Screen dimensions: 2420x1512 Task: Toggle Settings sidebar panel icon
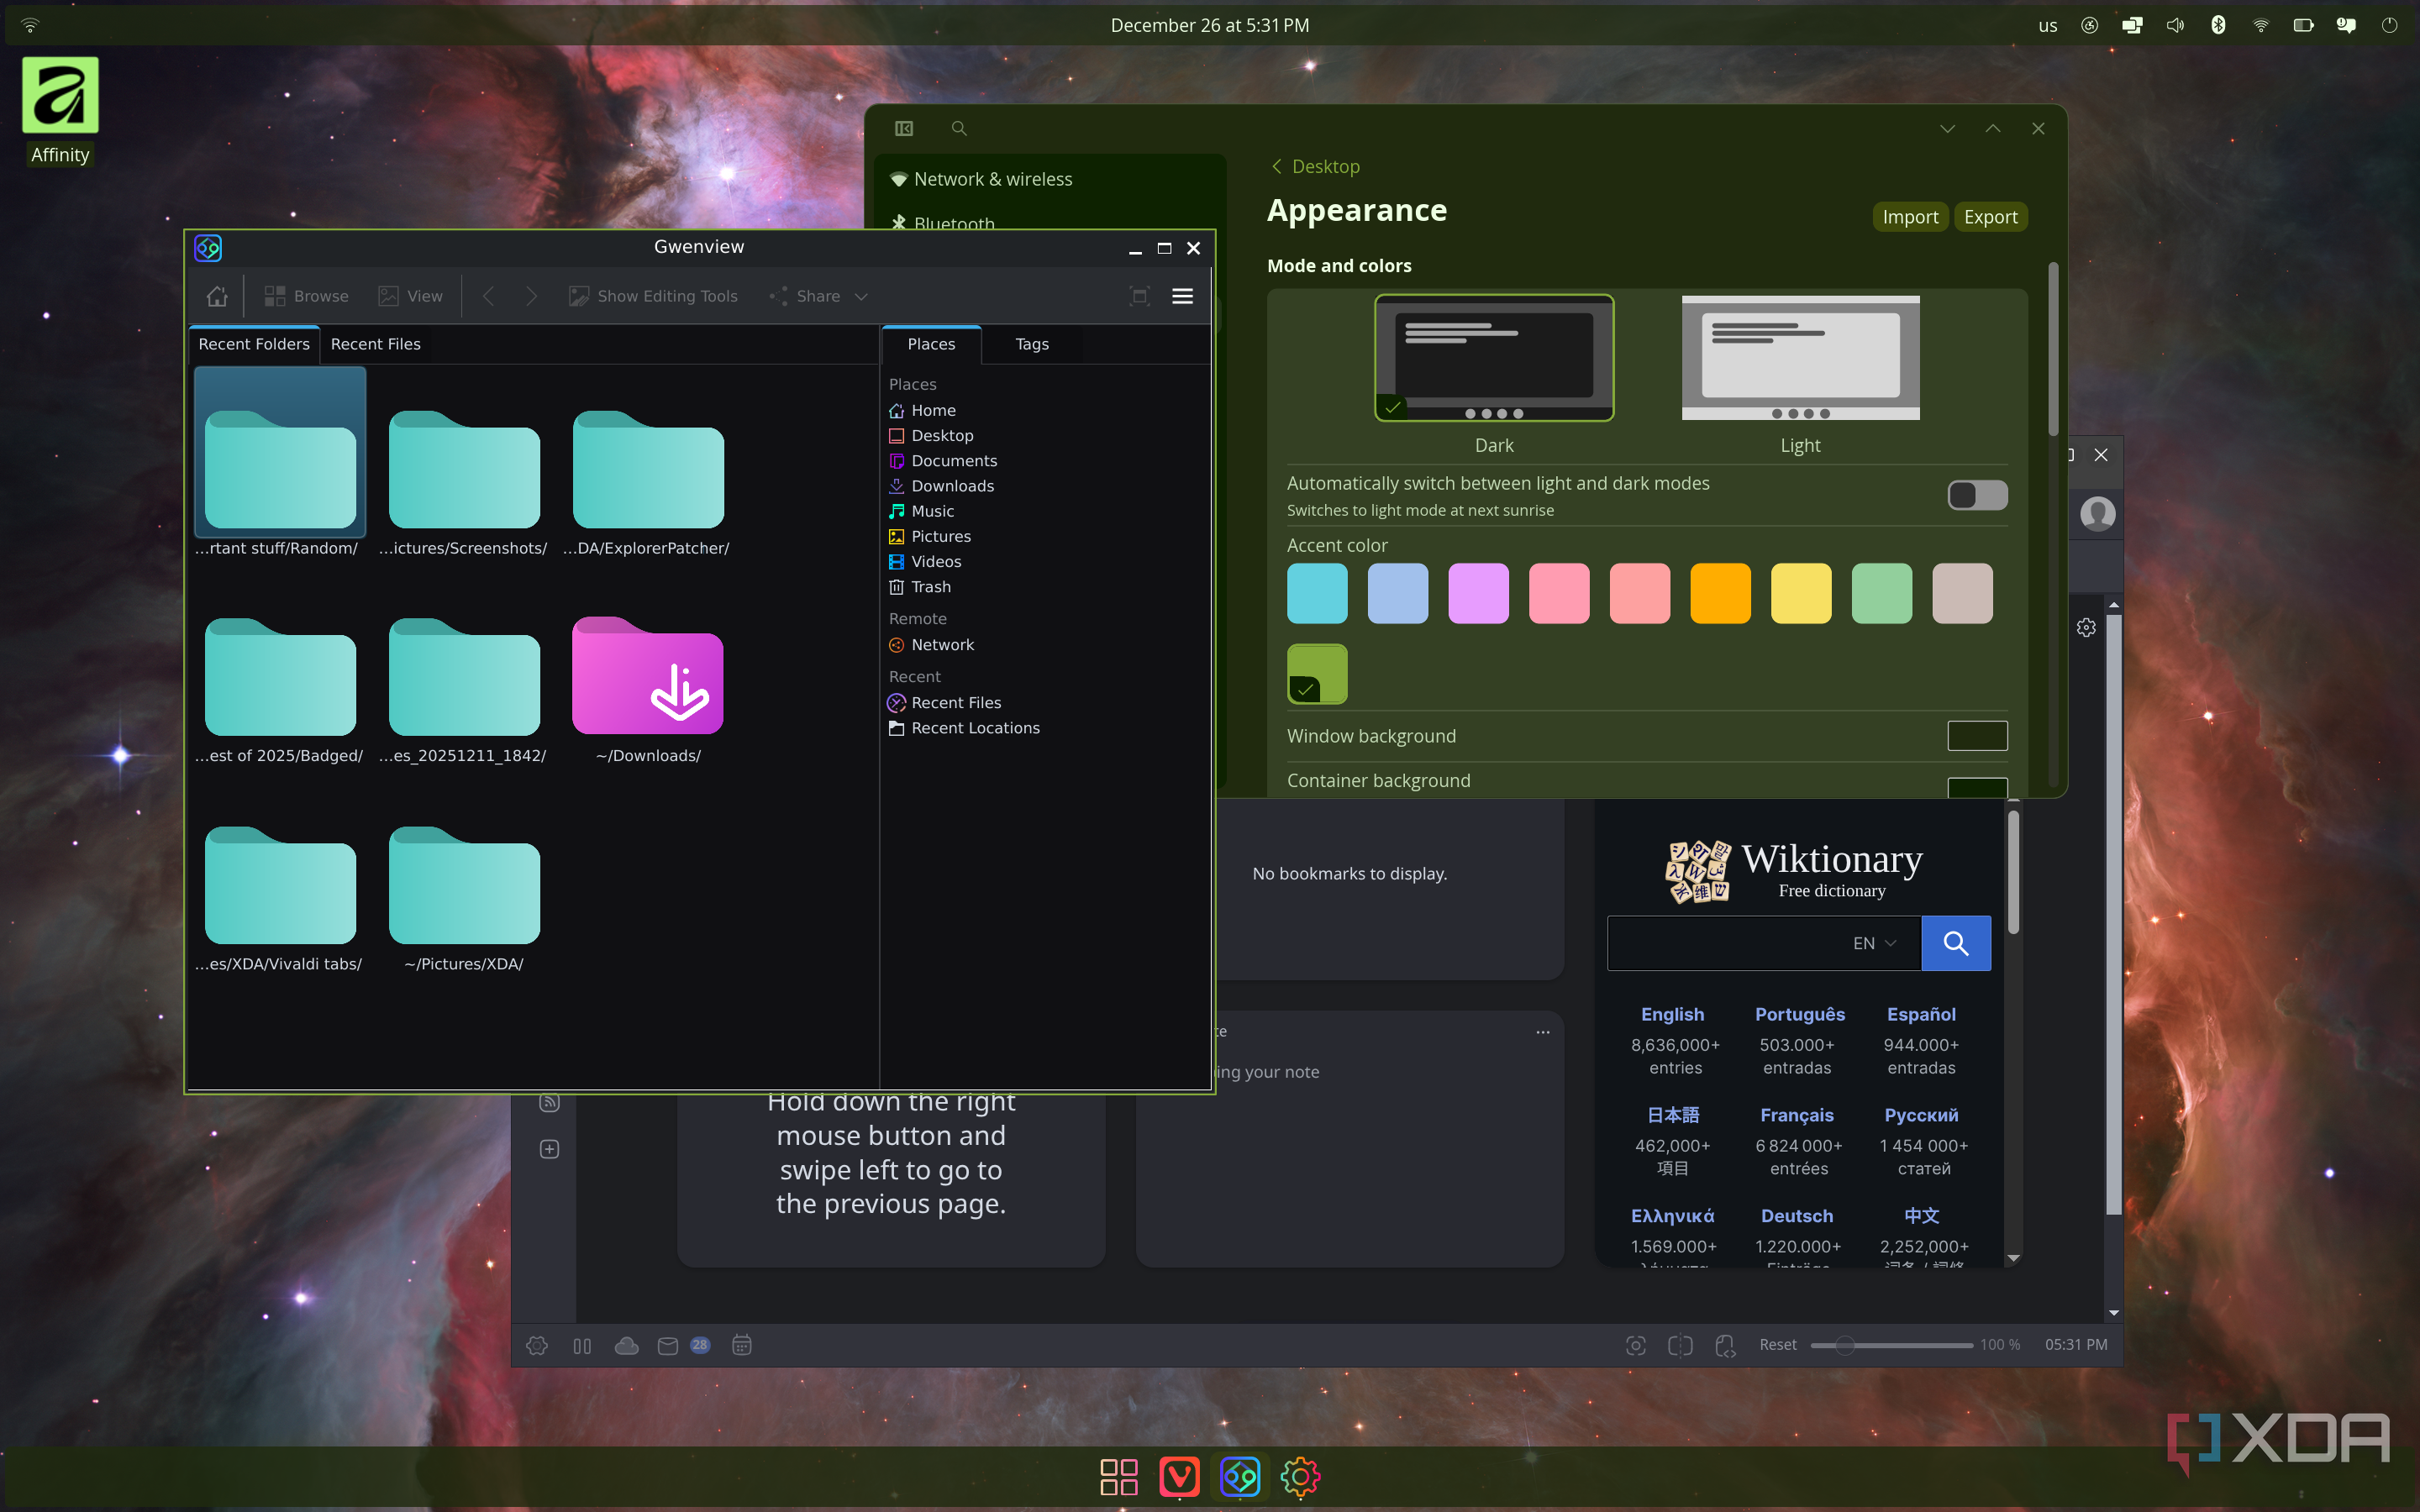point(904,128)
